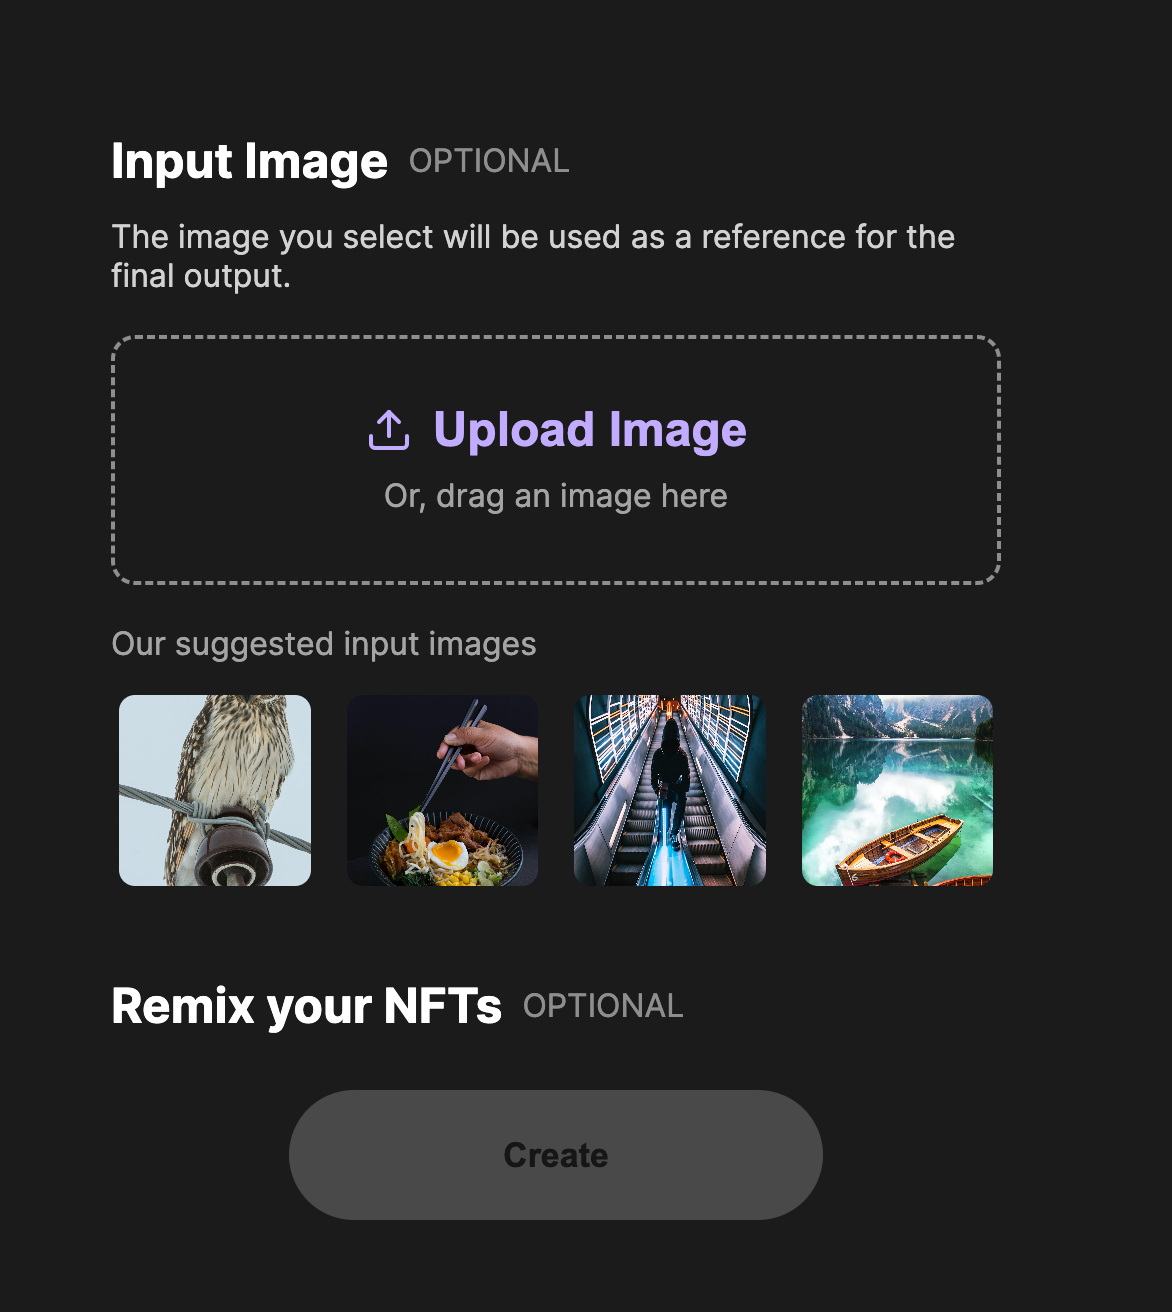
Task: Click the hooded person on the escalator
Action: [x=670, y=770]
